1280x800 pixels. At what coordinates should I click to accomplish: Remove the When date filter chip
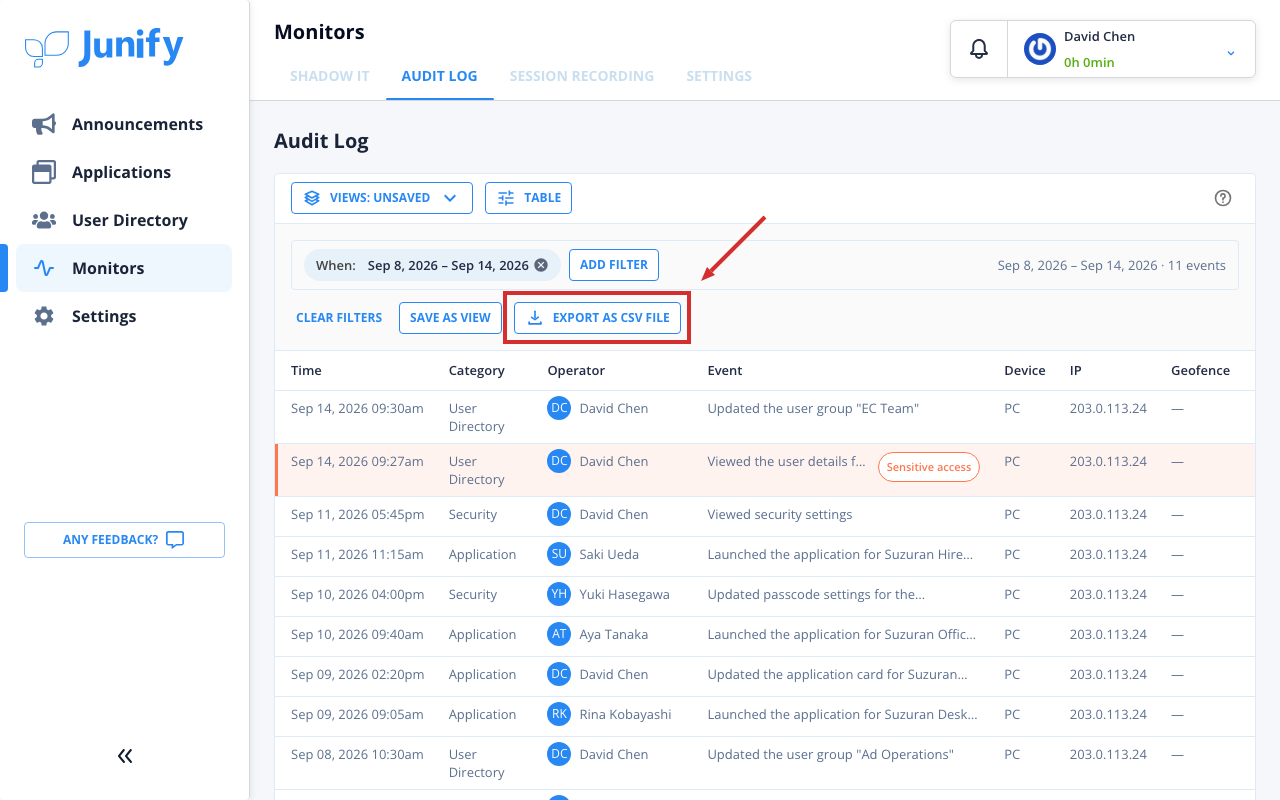541,265
